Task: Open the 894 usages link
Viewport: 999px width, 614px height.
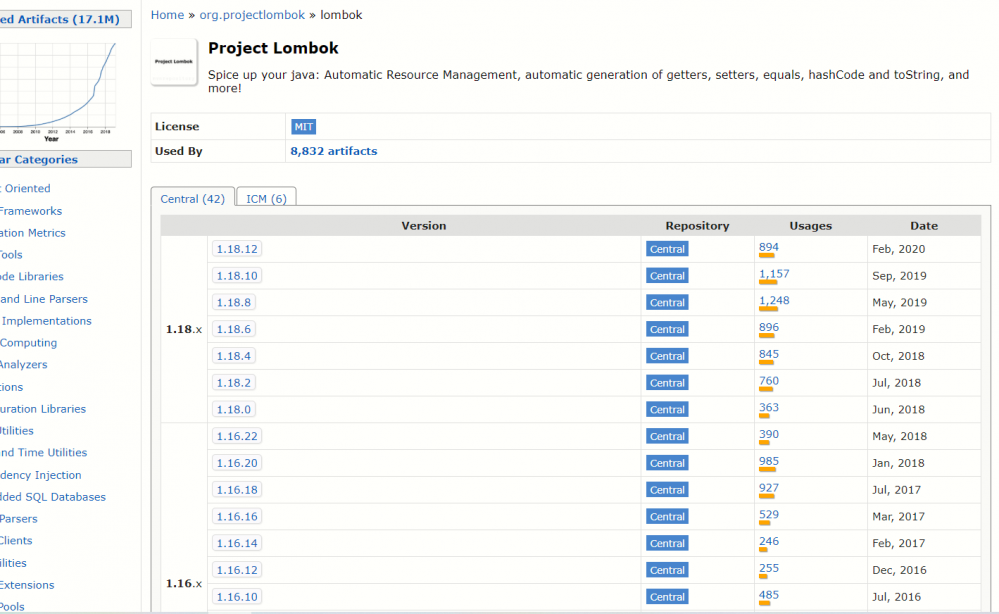Action: point(768,247)
